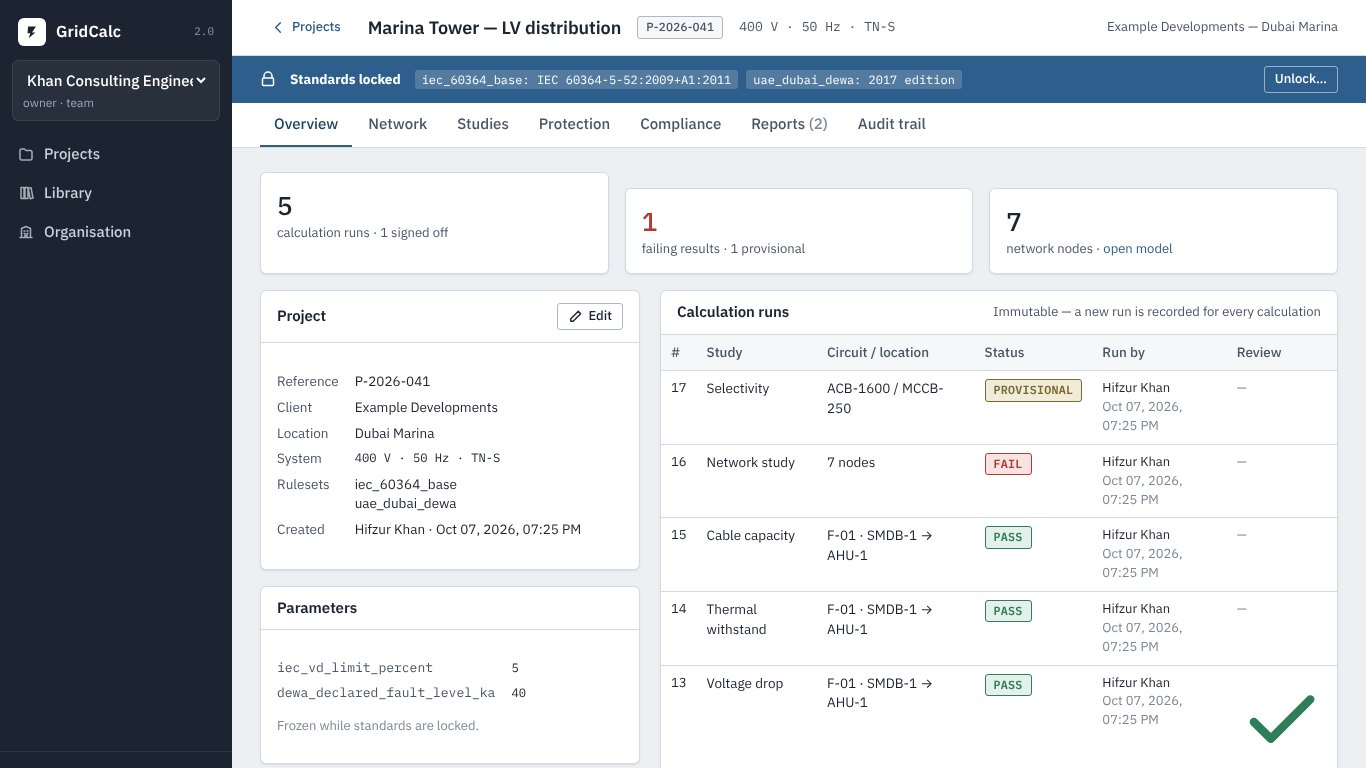Click Edit in the Project card
1366x768 pixels.
coord(590,316)
